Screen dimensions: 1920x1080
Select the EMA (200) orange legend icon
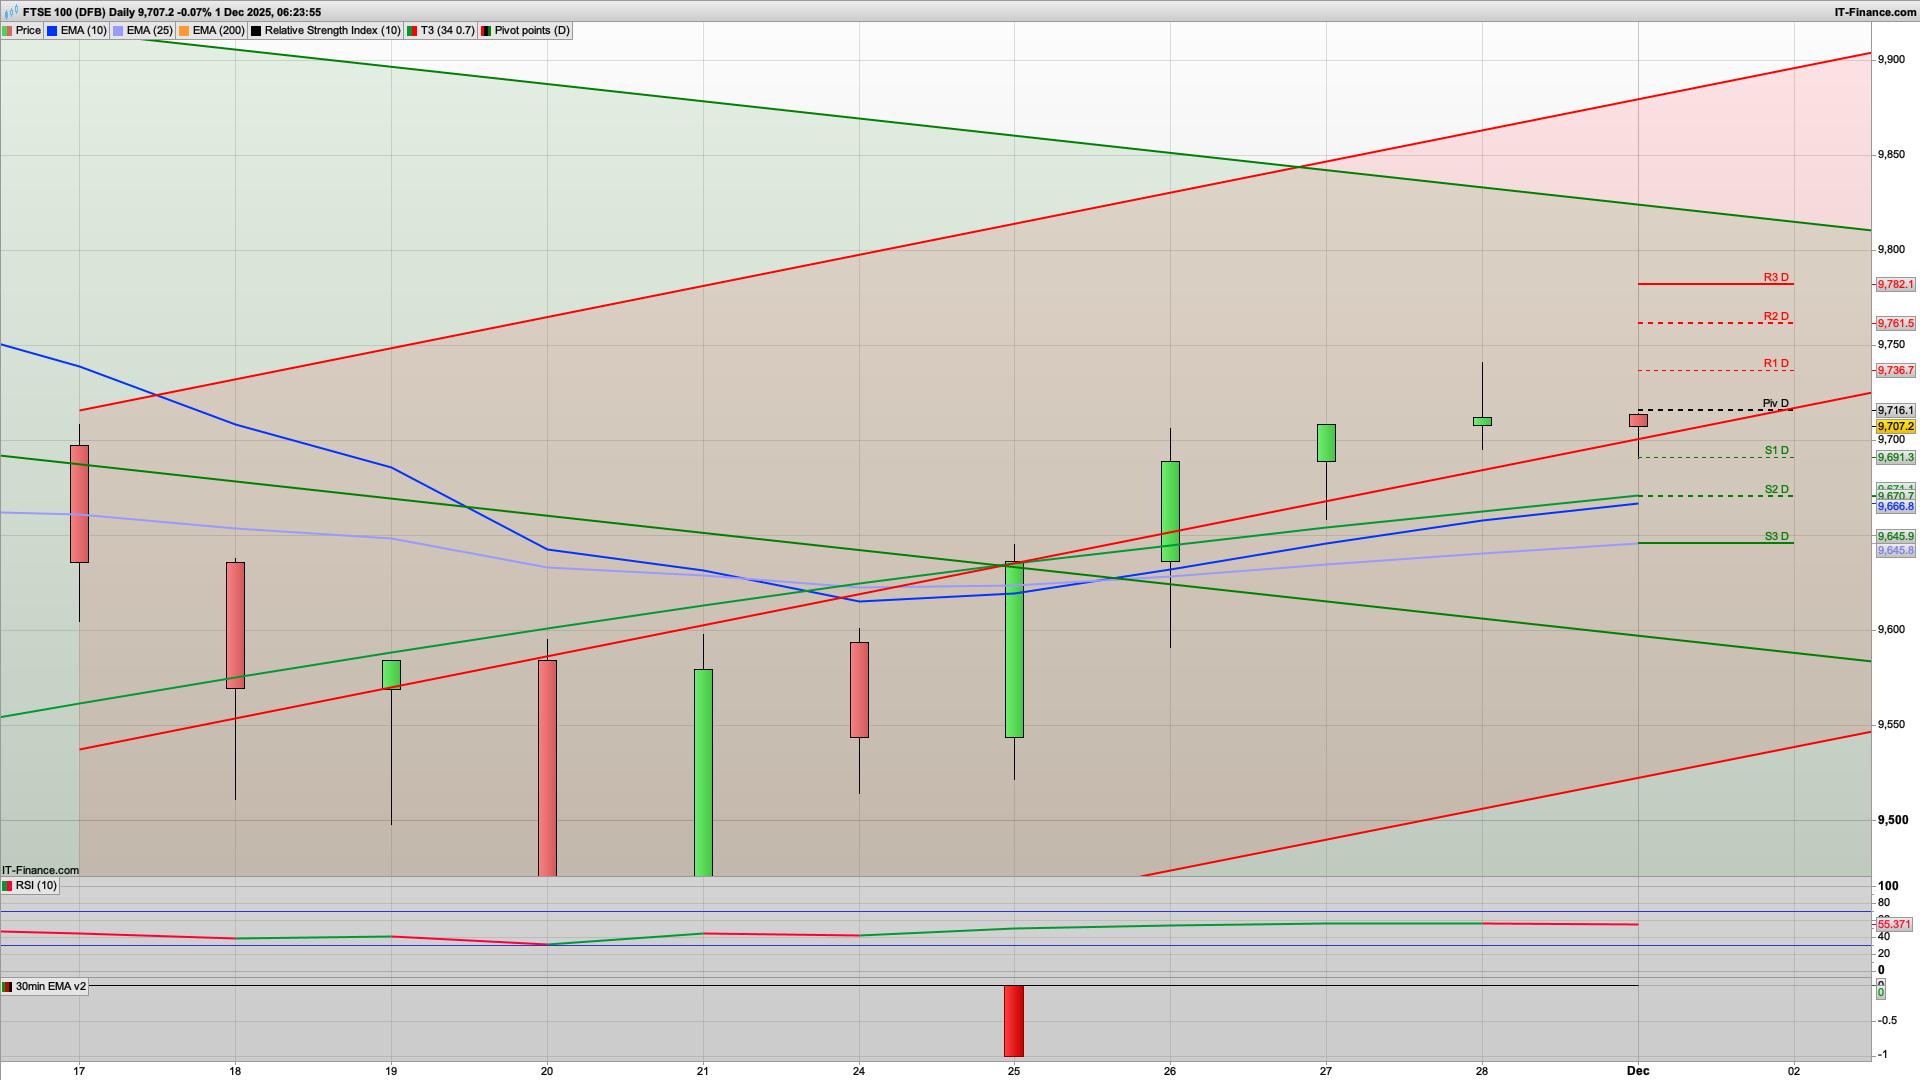point(182,30)
